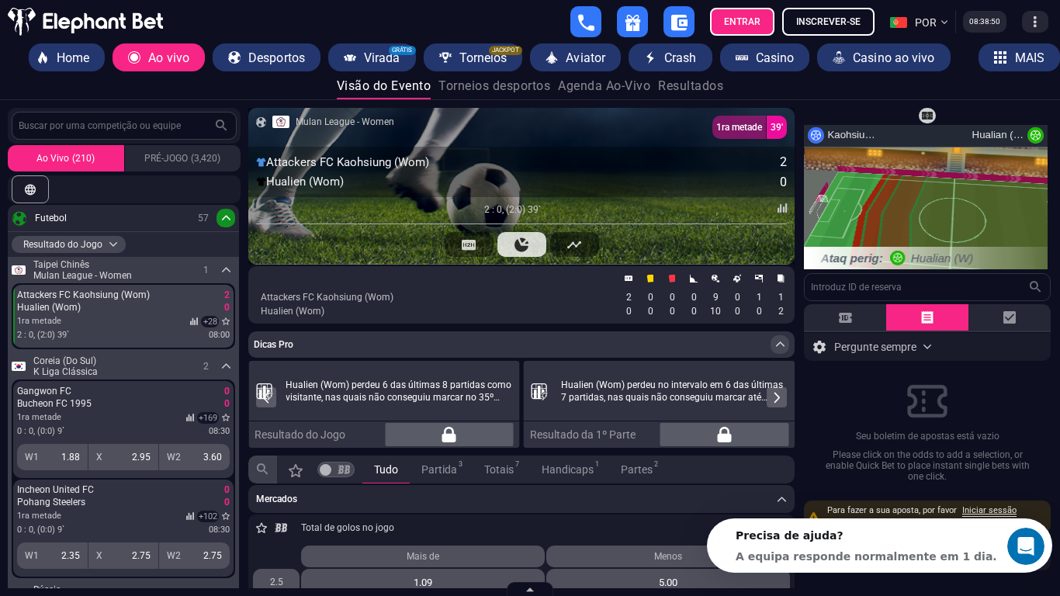
Task: Select the pie chart stats view
Action: (x=521, y=245)
